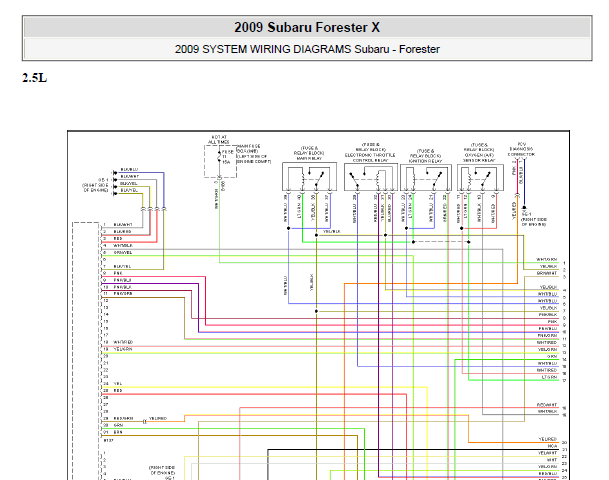This screenshot has width=609, height=480.
Task: Click connector pin 4 WHT/BLK label
Action: point(123,245)
